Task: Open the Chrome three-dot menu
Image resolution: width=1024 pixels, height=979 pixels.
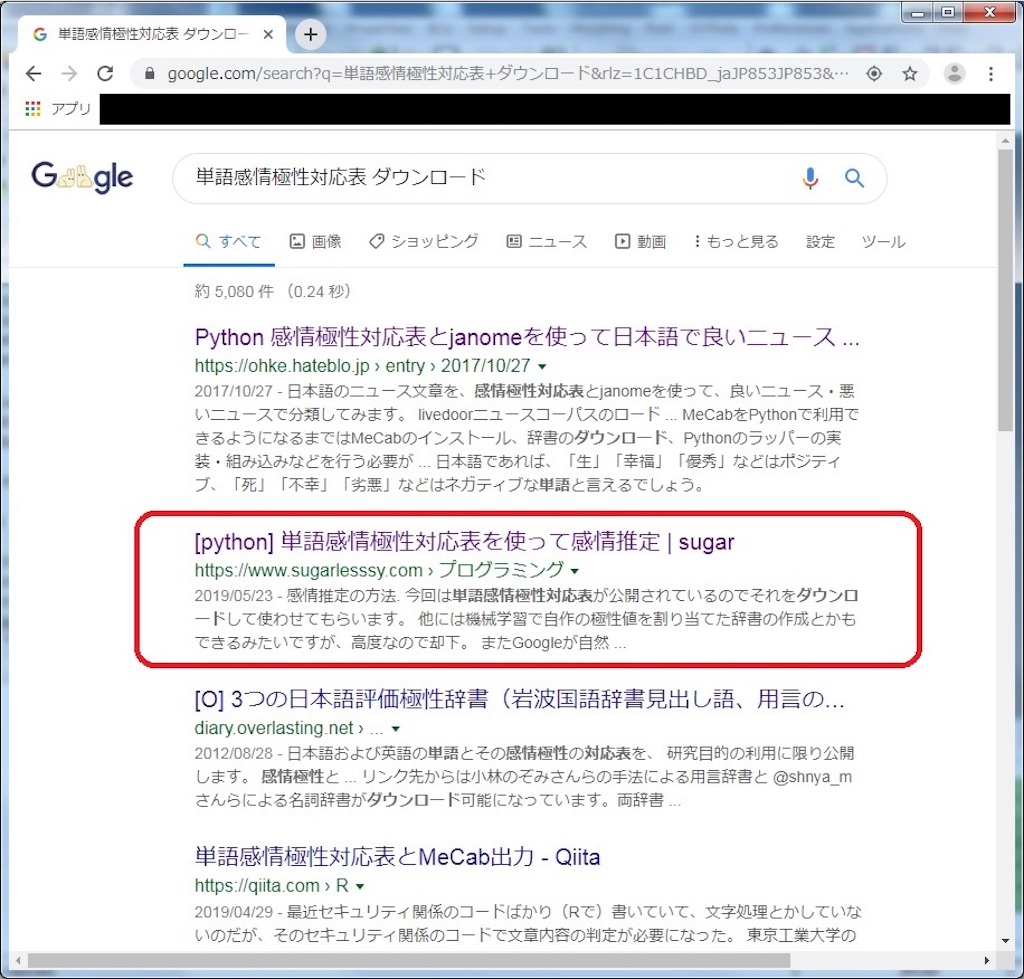Action: point(991,74)
